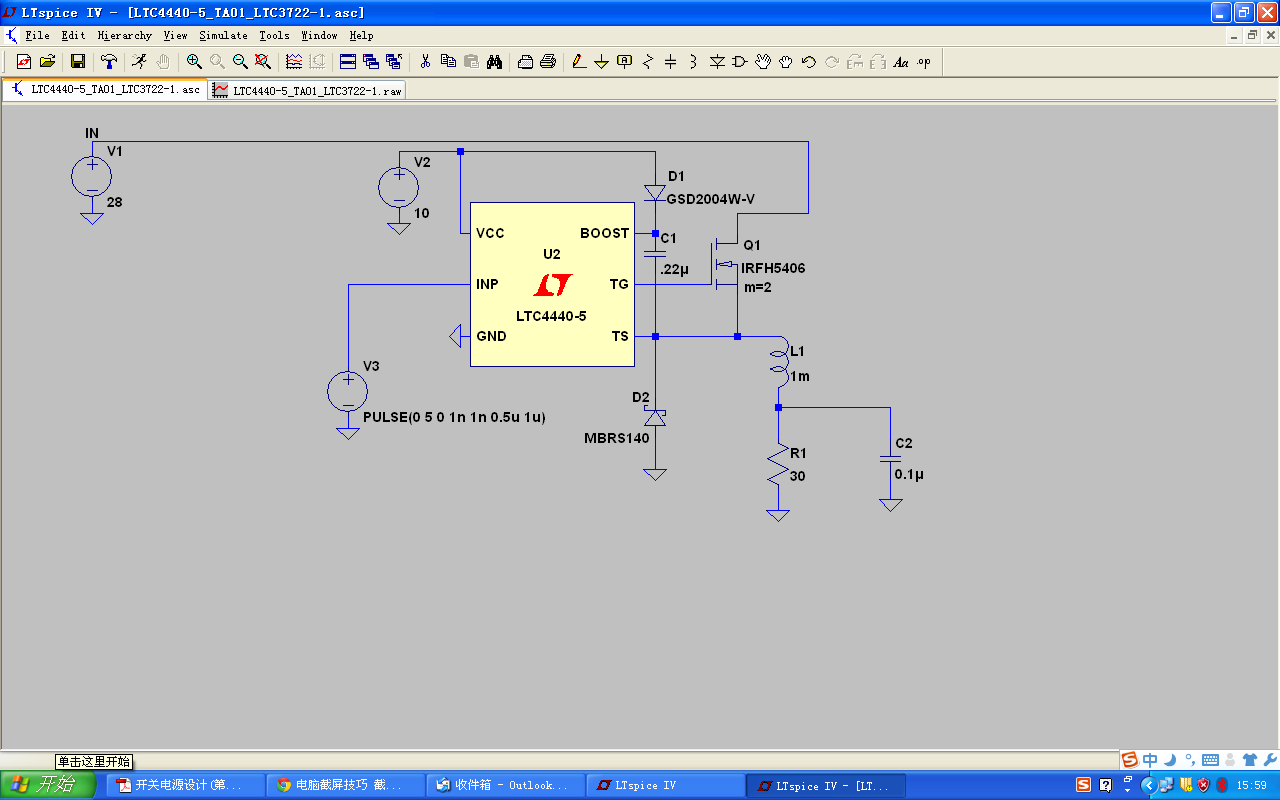Select the SPICE directive .op tool

click(x=924, y=62)
